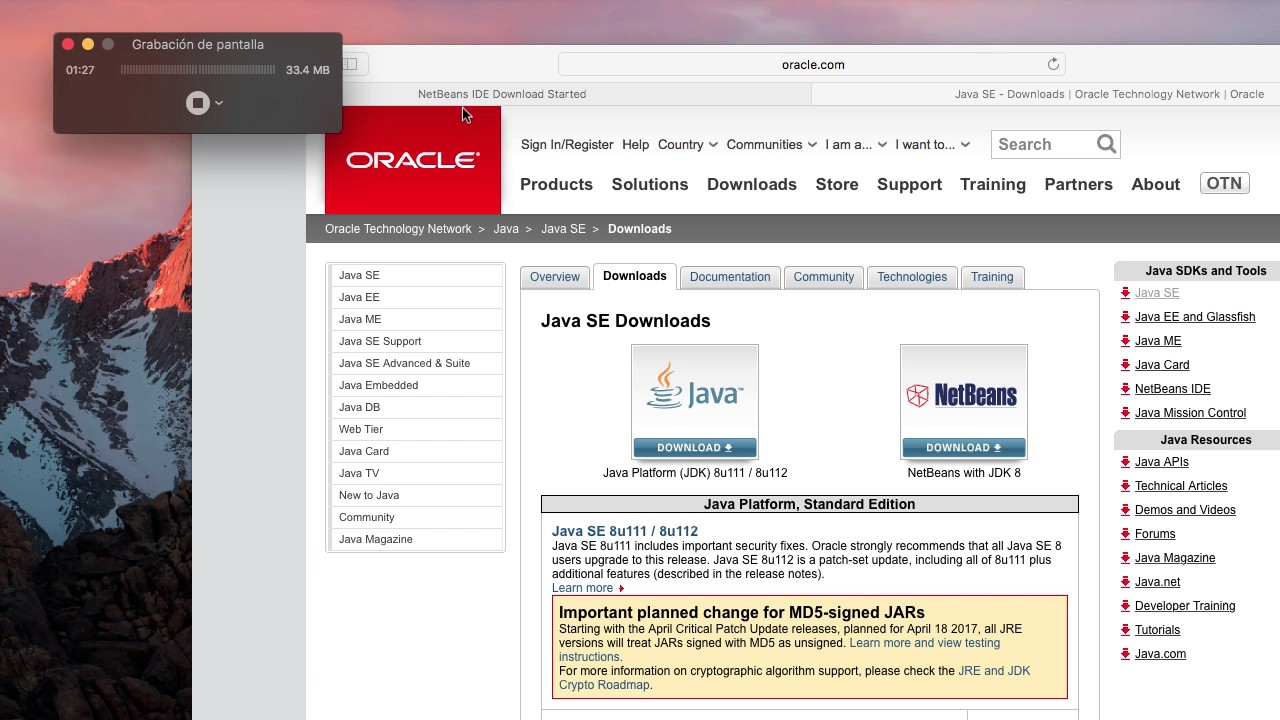Open Java APIs resource link

1162,462
